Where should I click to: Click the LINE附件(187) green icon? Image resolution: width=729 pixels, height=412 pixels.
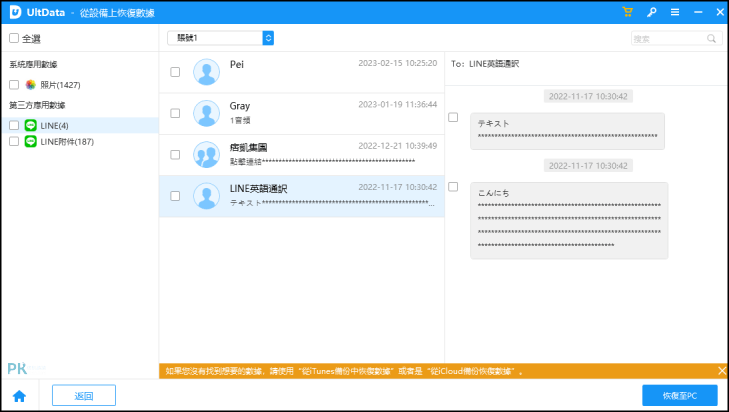coord(31,141)
